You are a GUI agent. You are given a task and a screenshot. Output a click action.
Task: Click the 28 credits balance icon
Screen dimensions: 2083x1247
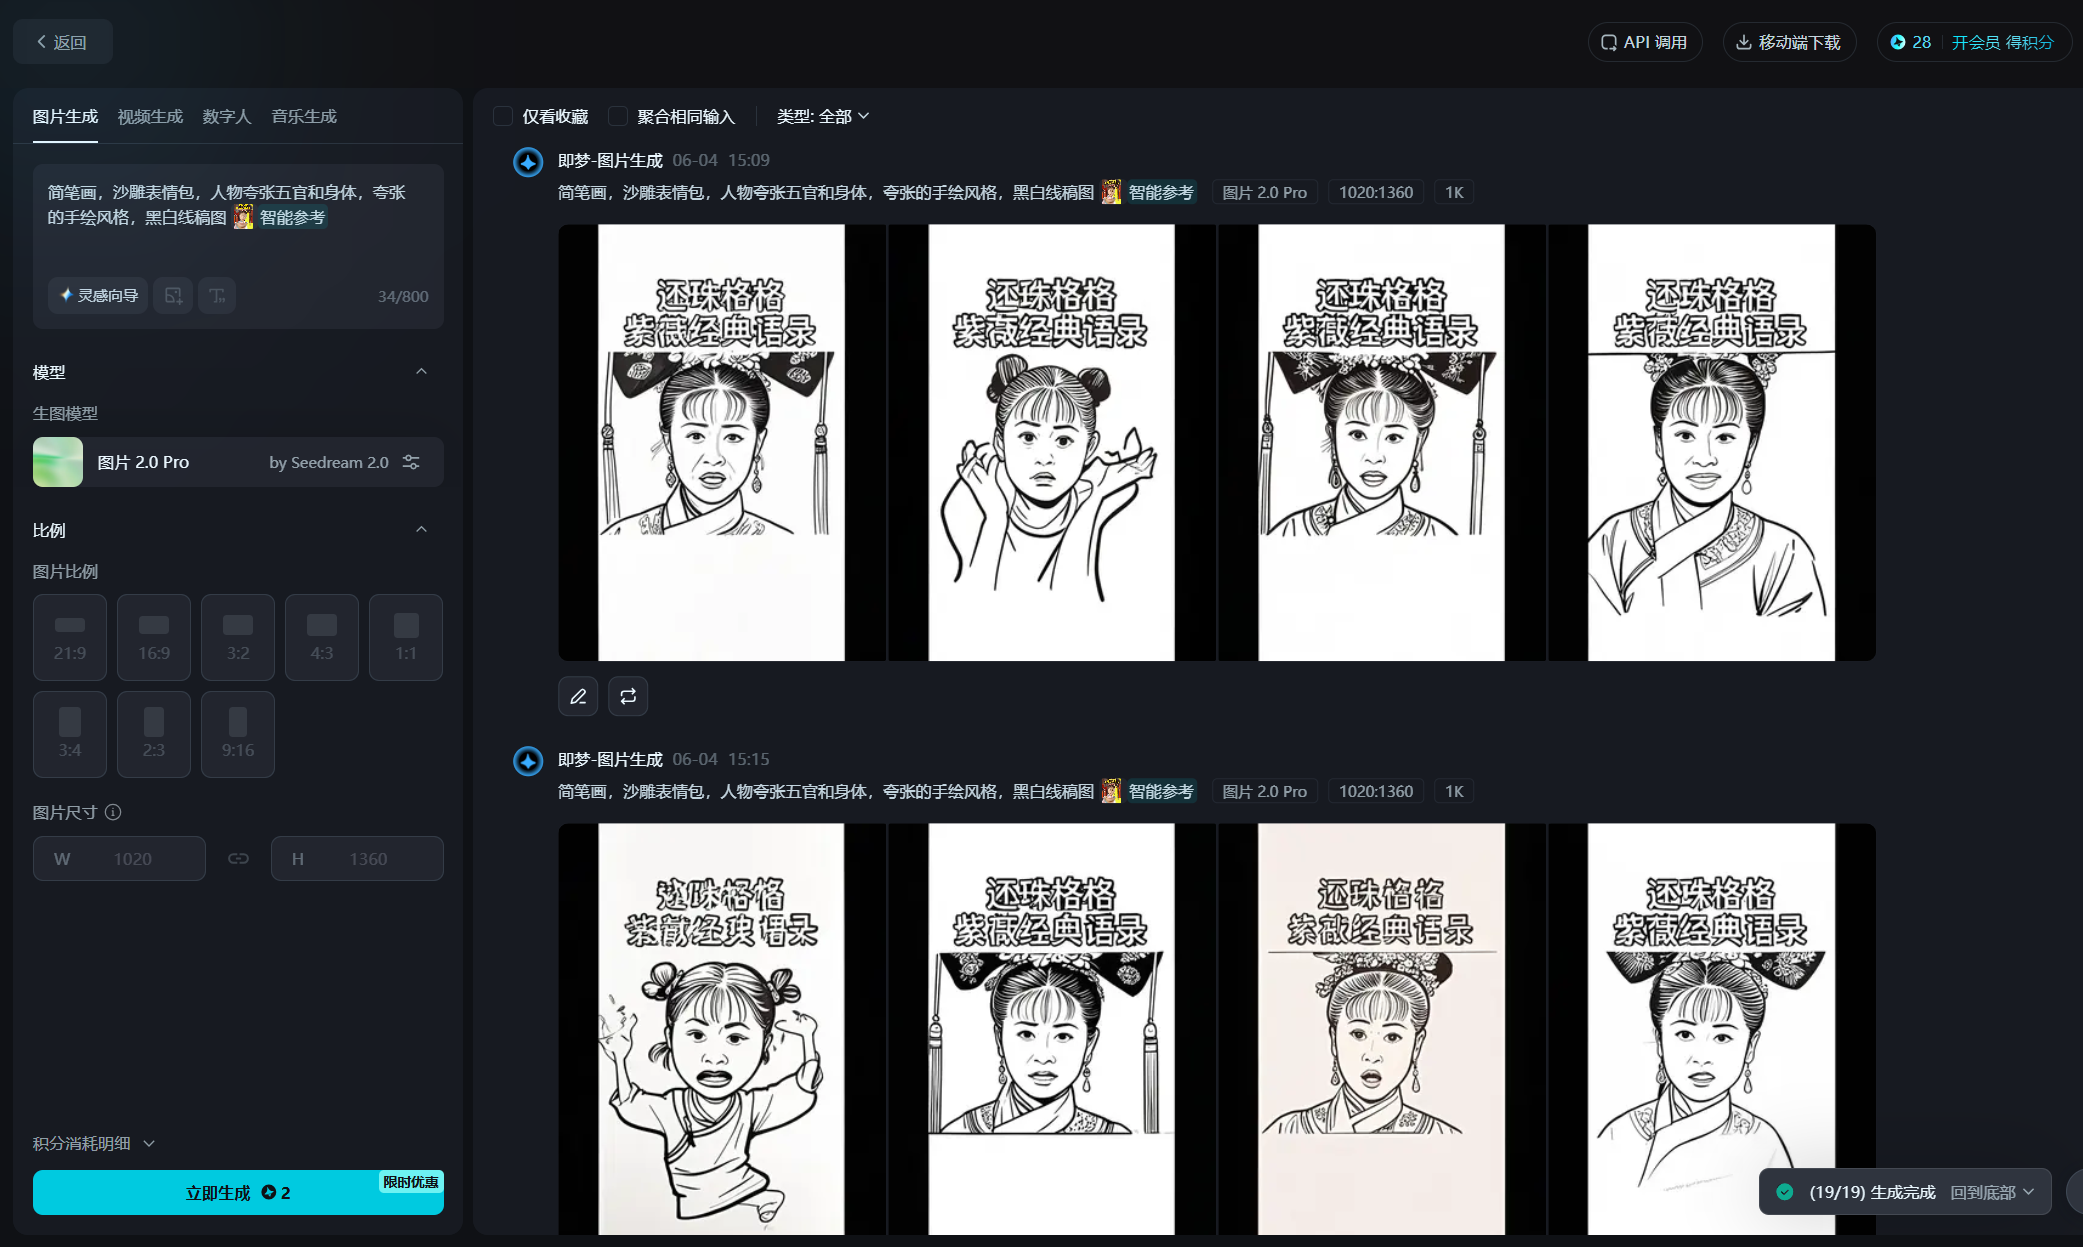[x=1897, y=42]
